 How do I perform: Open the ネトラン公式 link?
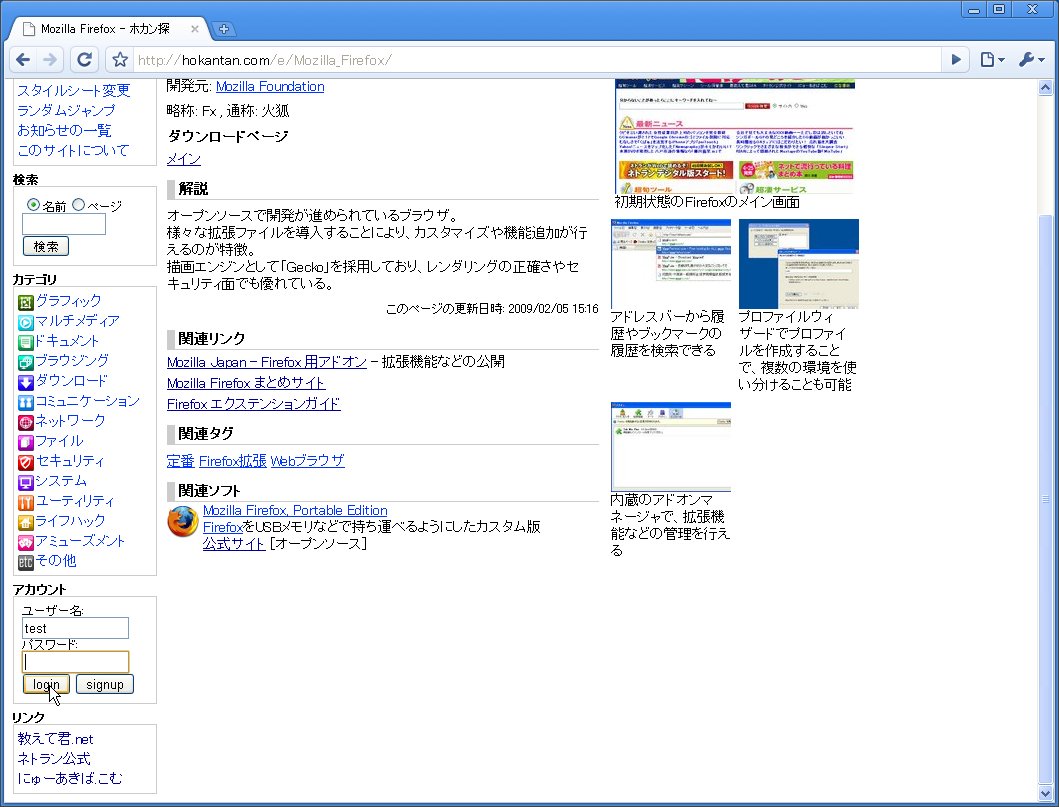coord(54,758)
